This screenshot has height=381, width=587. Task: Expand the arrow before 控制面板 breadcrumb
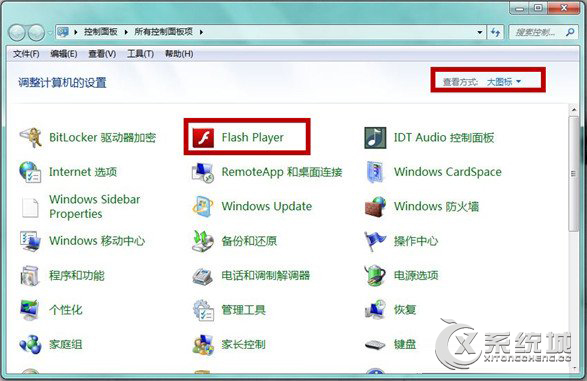(75, 32)
